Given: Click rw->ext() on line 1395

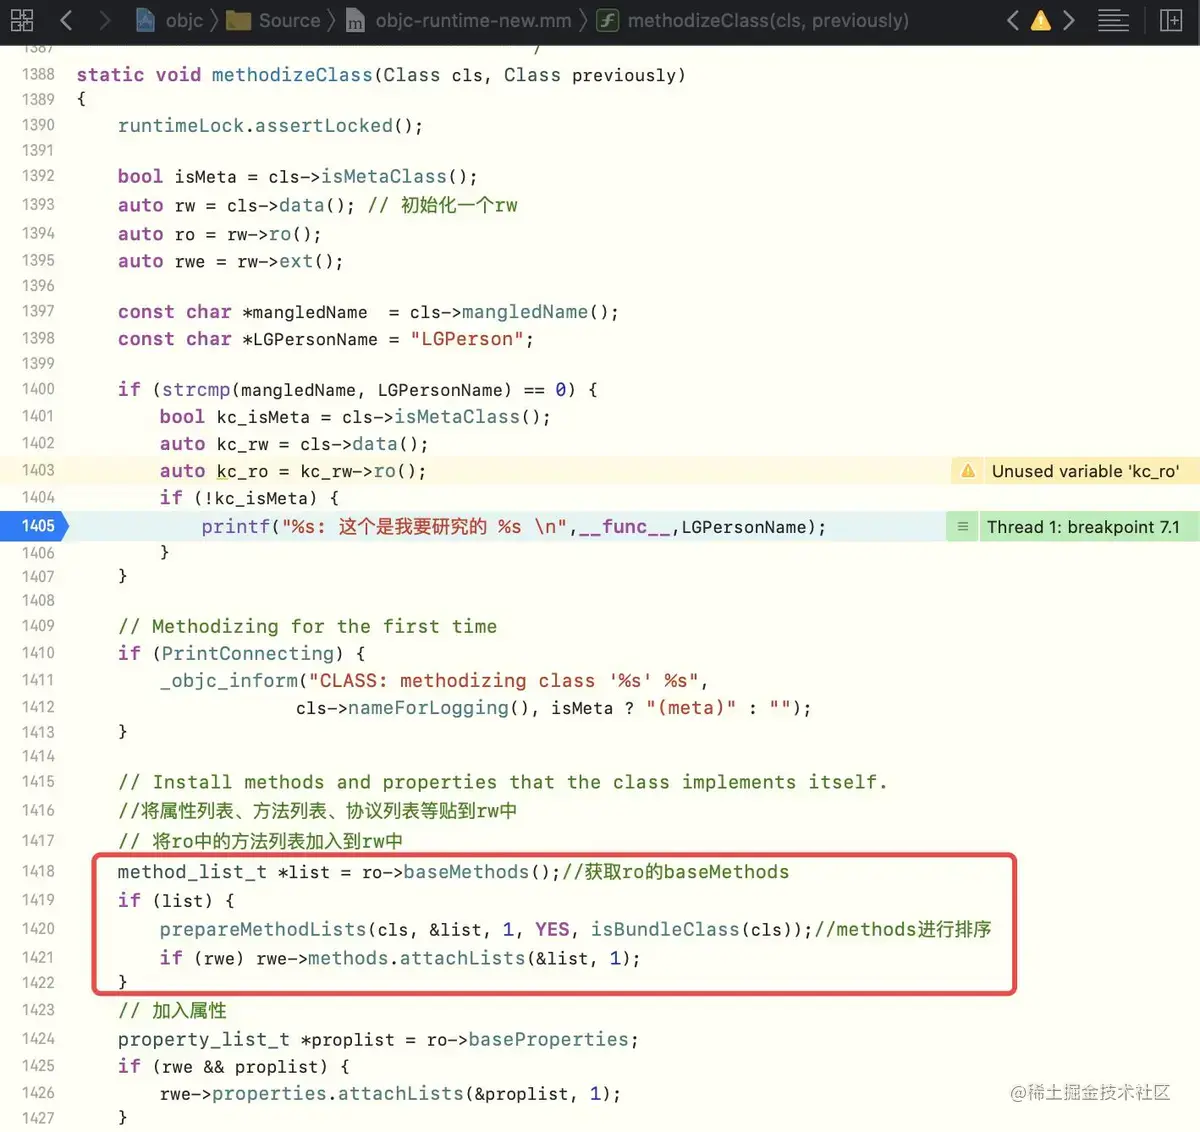Looking at the screenshot, I should pos(290,262).
